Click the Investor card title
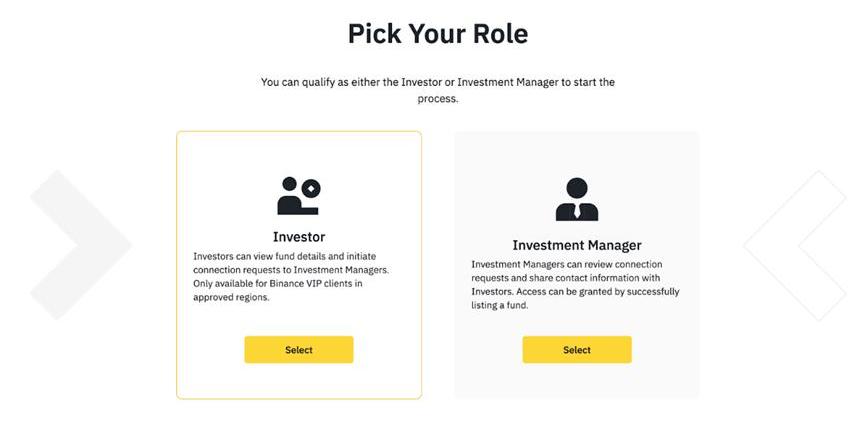The height and width of the screenshot is (428, 865). pos(298,237)
